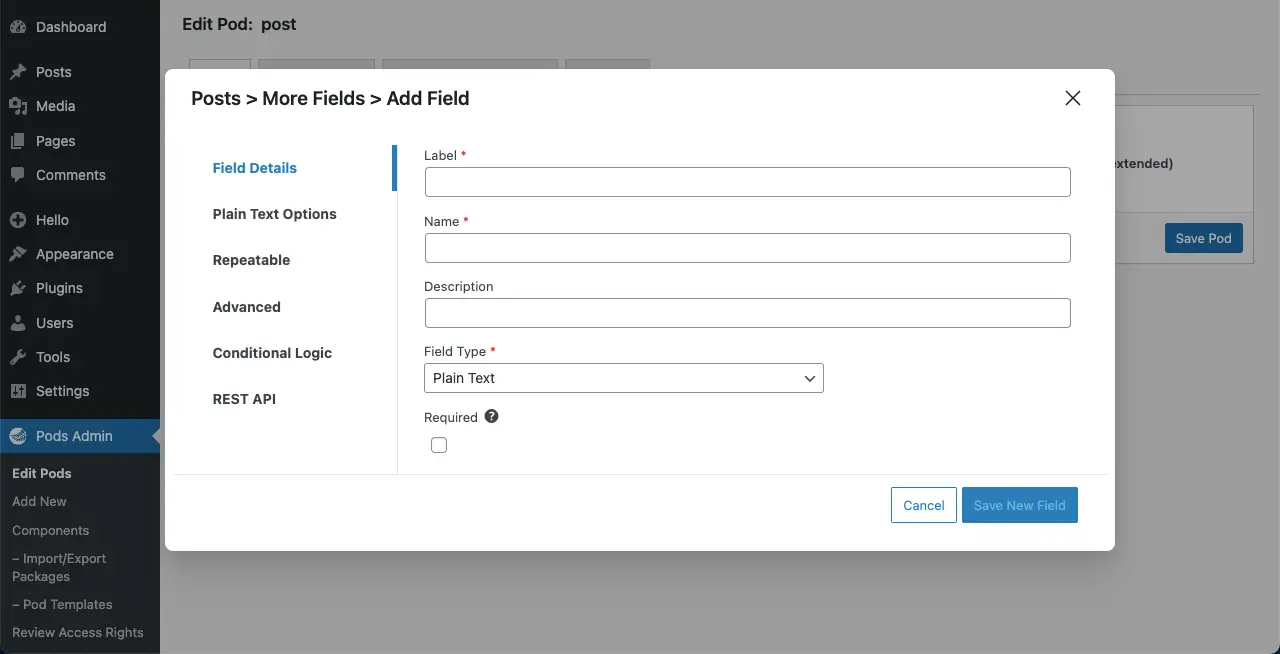The height and width of the screenshot is (654, 1280).
Task: Open Plain Text Options tab
Action: [275, 214]
